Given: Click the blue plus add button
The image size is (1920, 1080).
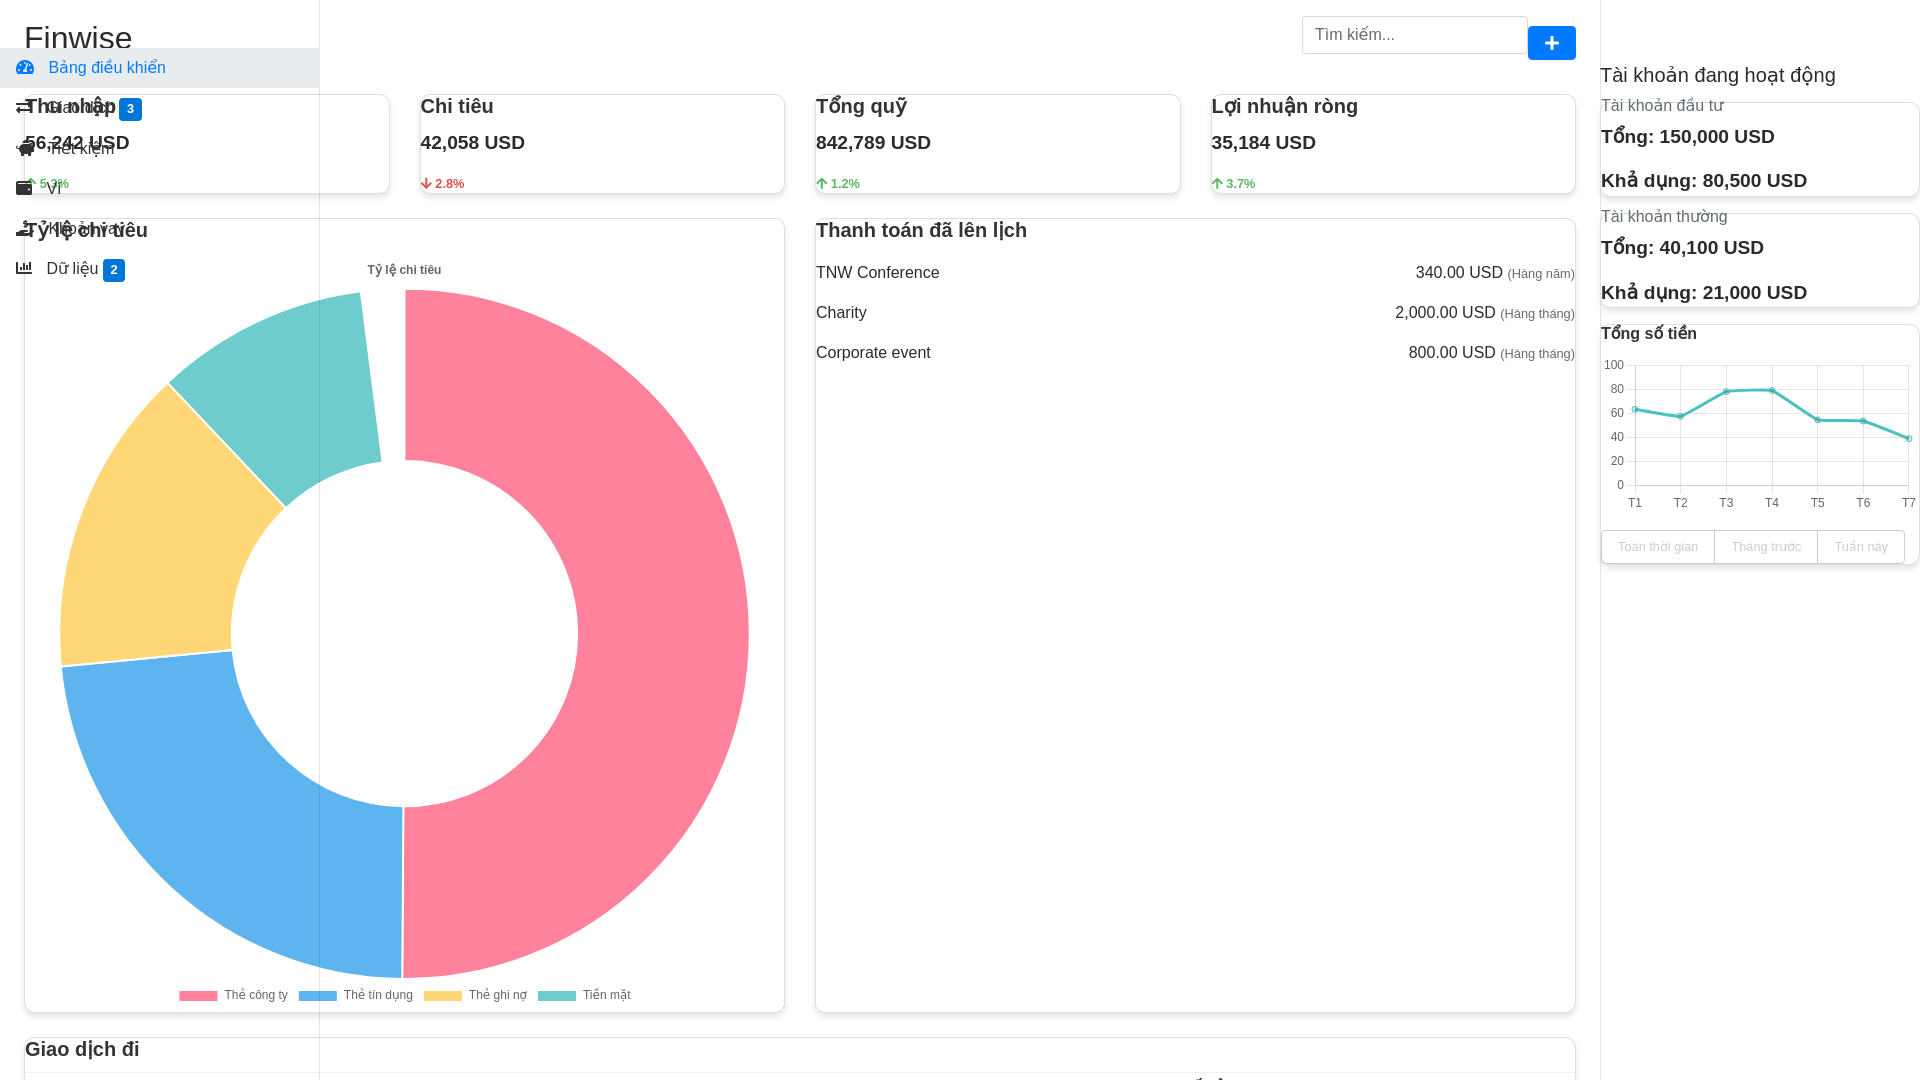Looking at the screenshot, I should (x=1552, y=43).
